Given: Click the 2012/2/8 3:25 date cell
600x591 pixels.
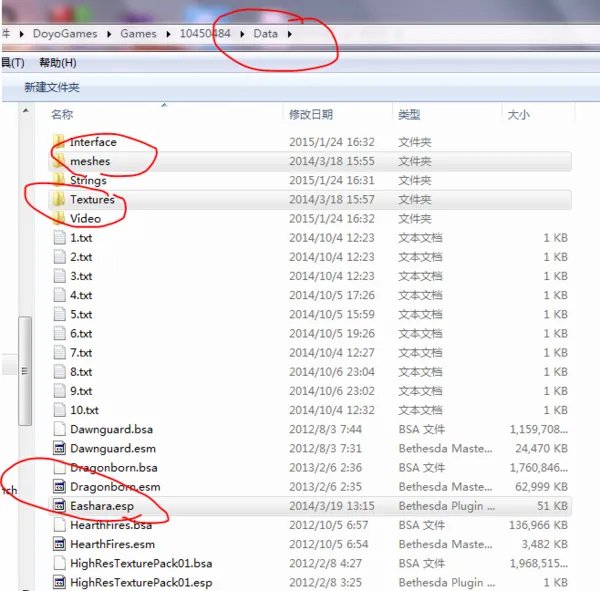Looking at the screenshot, I should 325,582.
